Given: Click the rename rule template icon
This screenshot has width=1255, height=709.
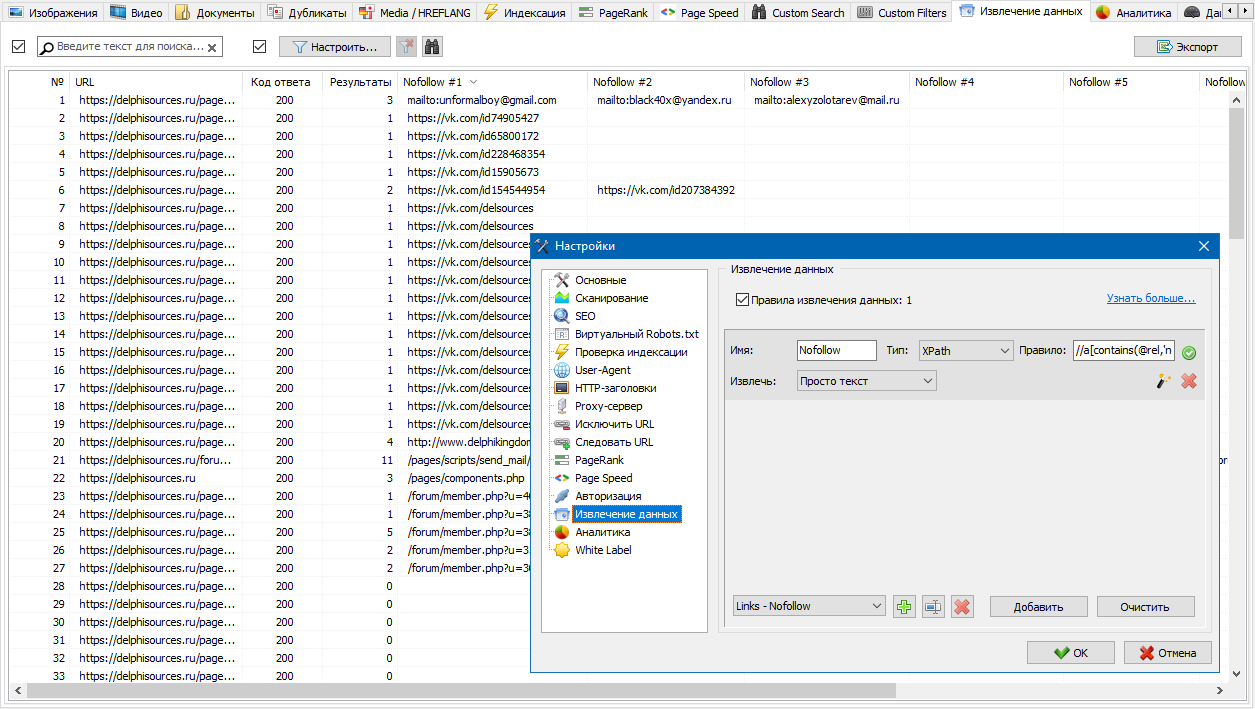Looking at the screenshot, I should click(933, 607).
